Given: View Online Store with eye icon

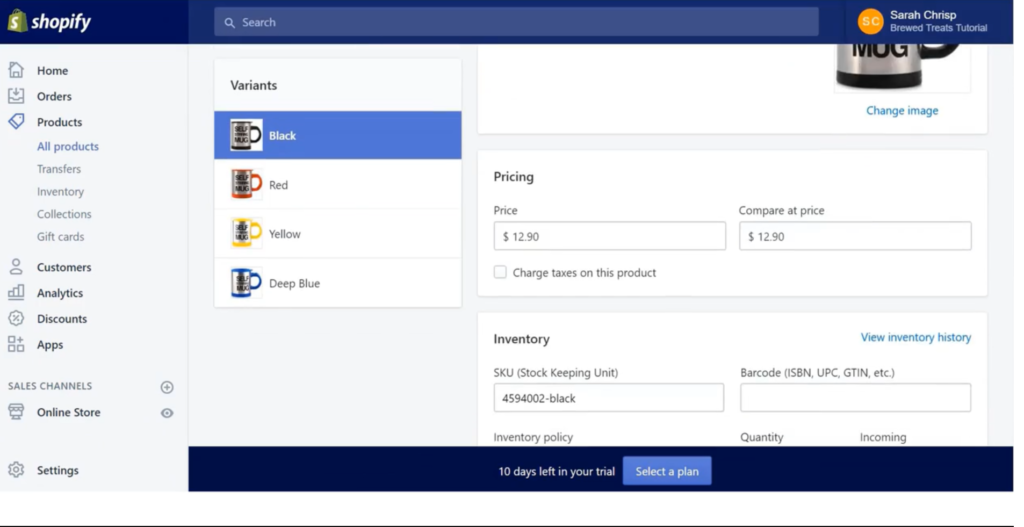Looking at the screenshot, I should tap(167, 413).
